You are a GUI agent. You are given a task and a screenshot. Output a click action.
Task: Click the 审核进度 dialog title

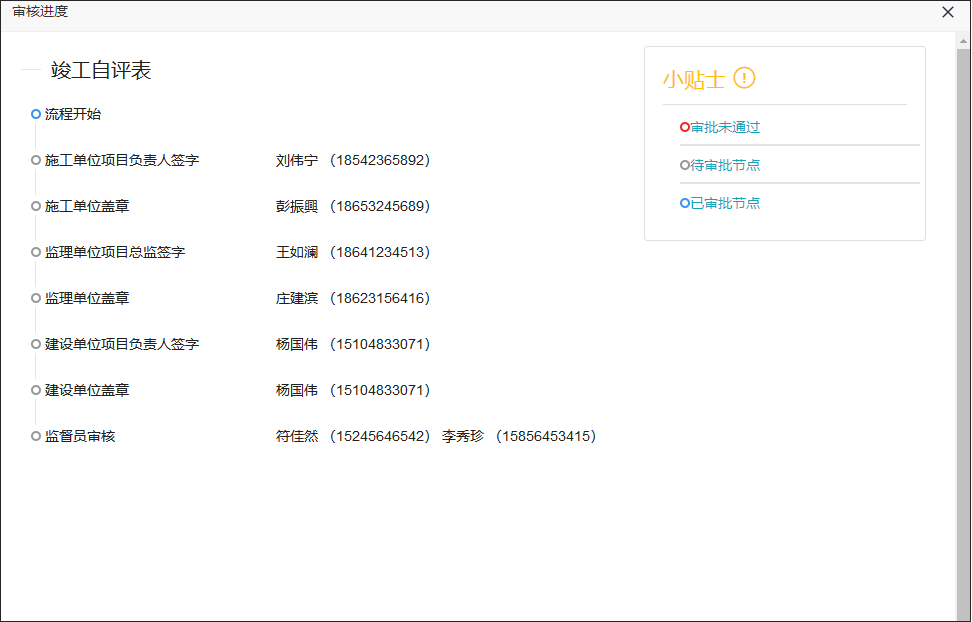coord(40,11)
